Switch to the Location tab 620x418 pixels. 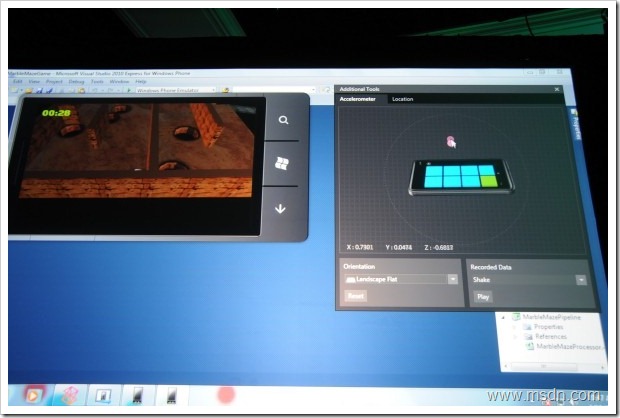(403, 99)
